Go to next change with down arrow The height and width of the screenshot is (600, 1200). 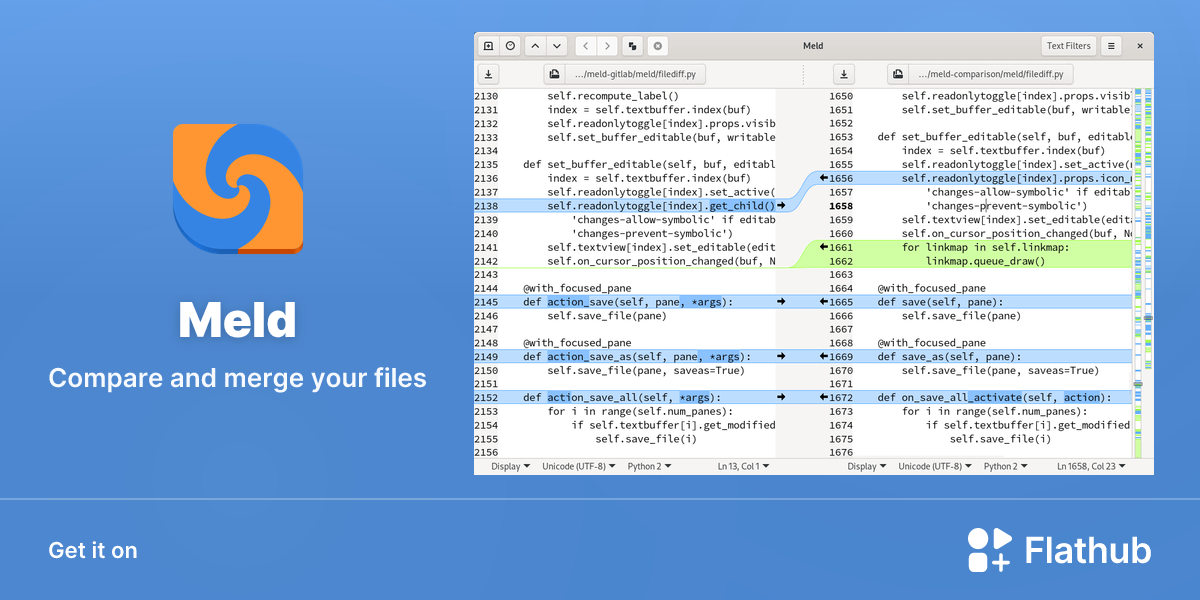[557, 46]
